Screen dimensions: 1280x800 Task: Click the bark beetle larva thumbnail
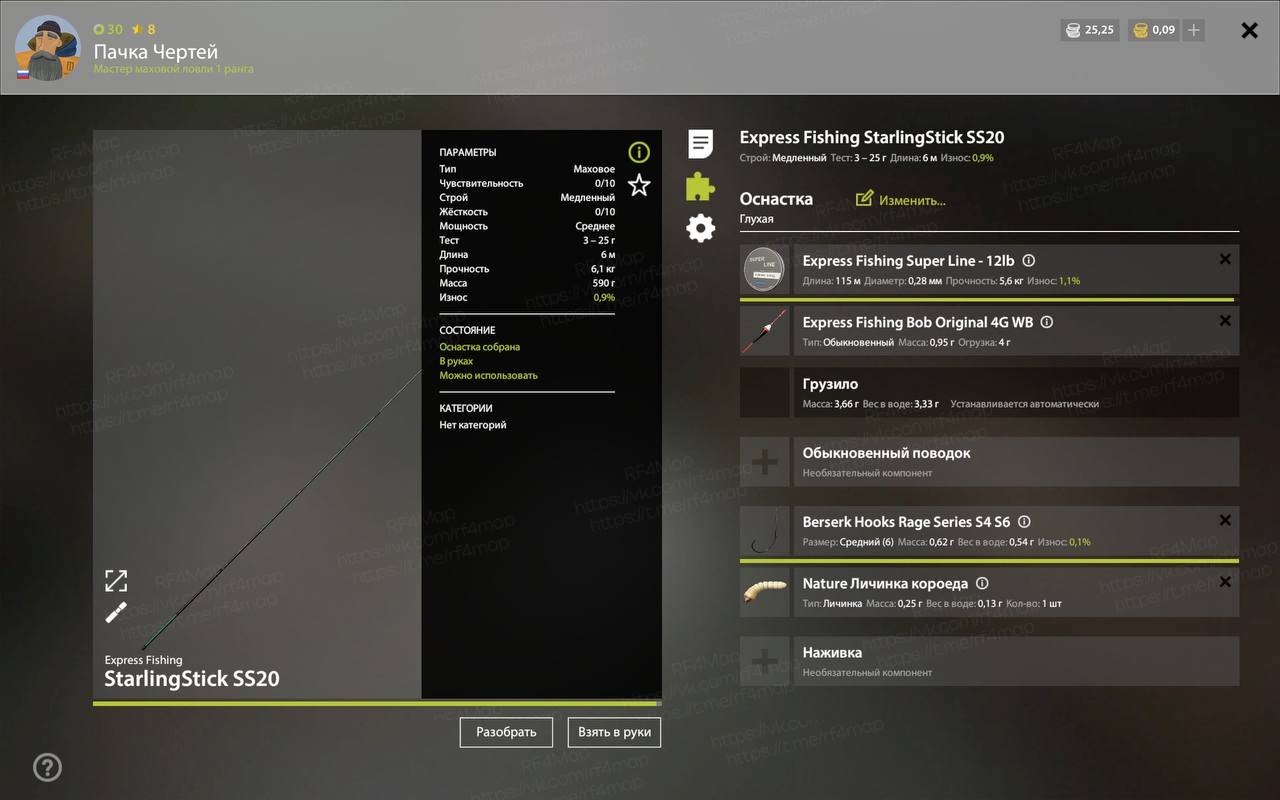click(x=765, y=592)
